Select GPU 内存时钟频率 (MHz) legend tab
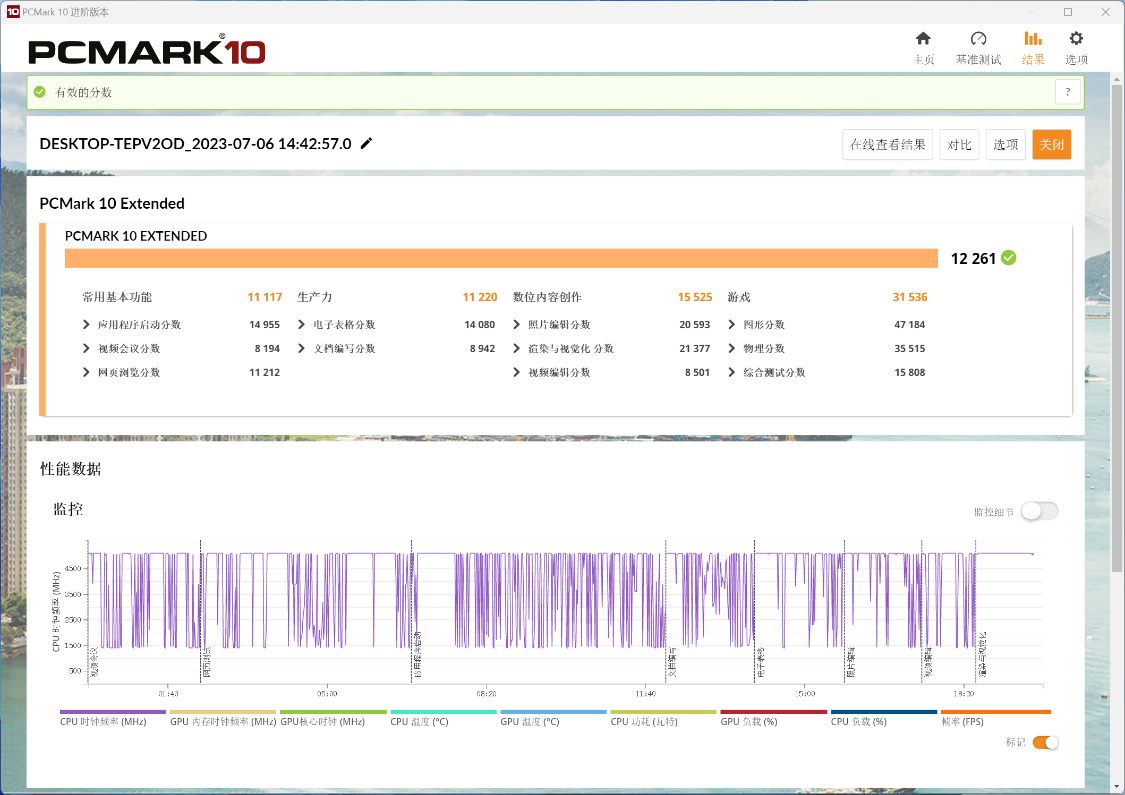Viewport: 1125px width, 795px height. pyautogui.click(x=222, y=718)
